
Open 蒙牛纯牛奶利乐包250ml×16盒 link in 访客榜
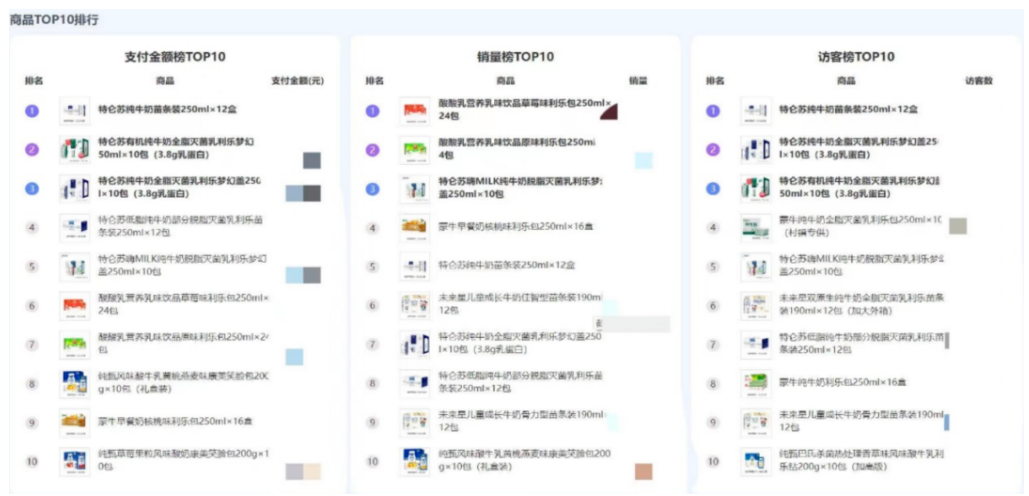(842, 382)
